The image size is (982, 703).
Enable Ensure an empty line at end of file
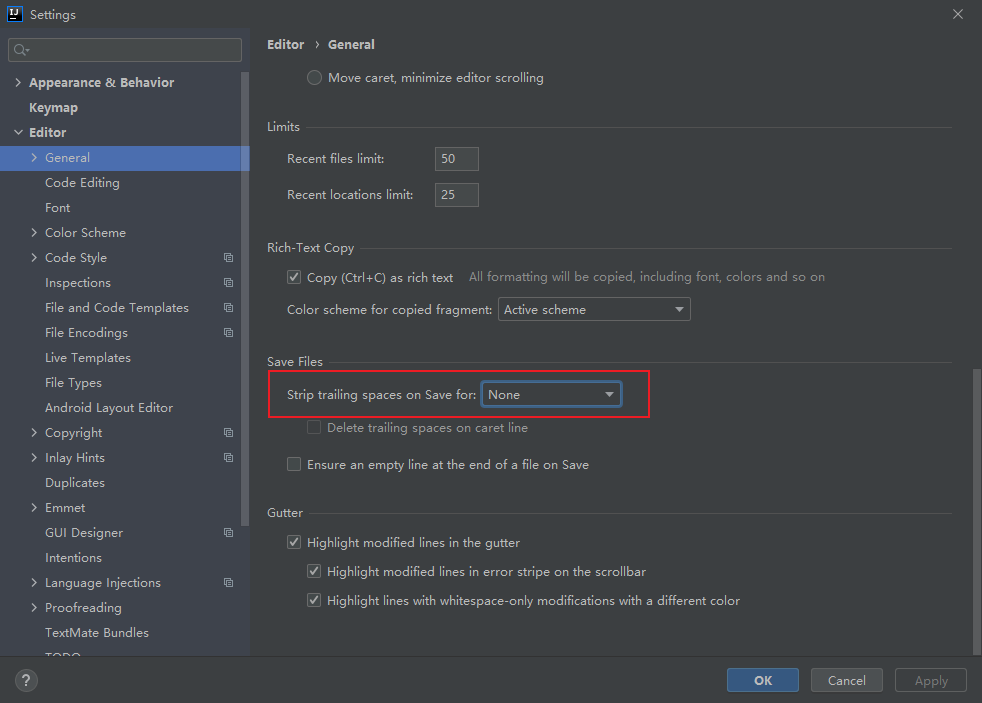pyautogui.click(x=294, y=464)
